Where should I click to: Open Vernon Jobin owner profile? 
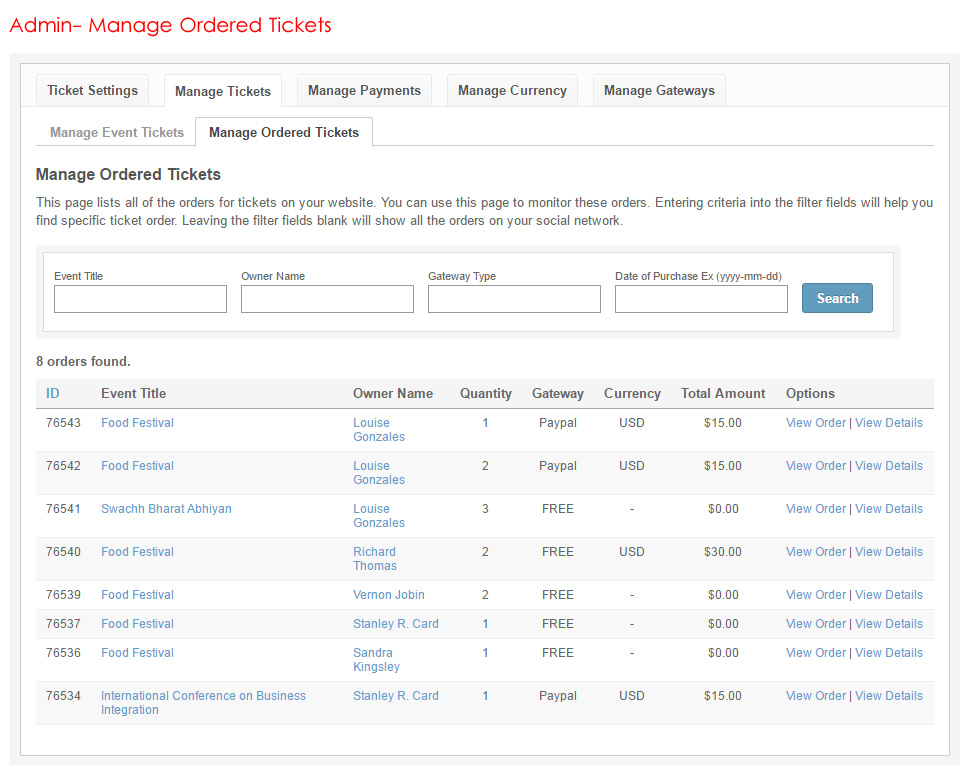pyautogui.click(x=388, y=595)
